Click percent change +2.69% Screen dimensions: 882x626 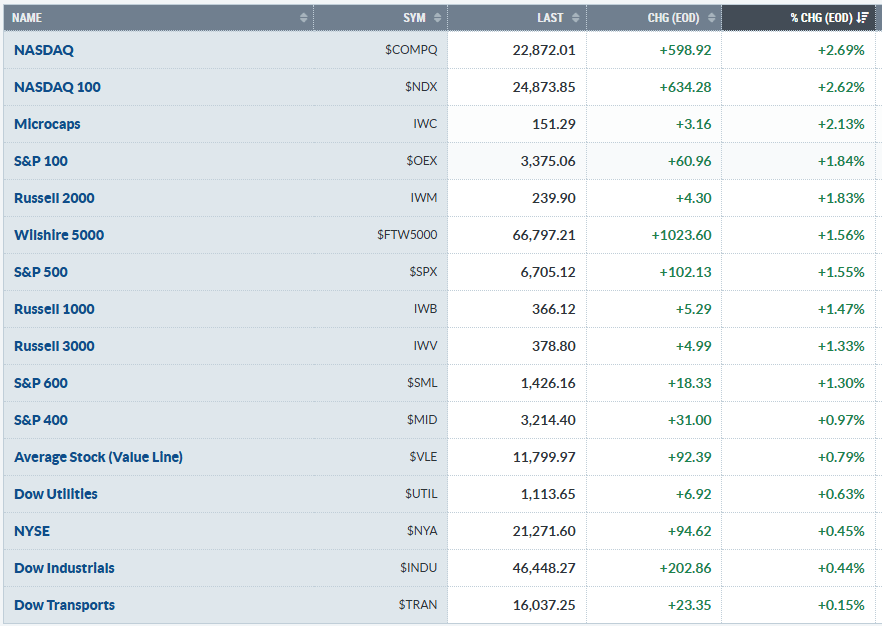[x=841, y=50]
